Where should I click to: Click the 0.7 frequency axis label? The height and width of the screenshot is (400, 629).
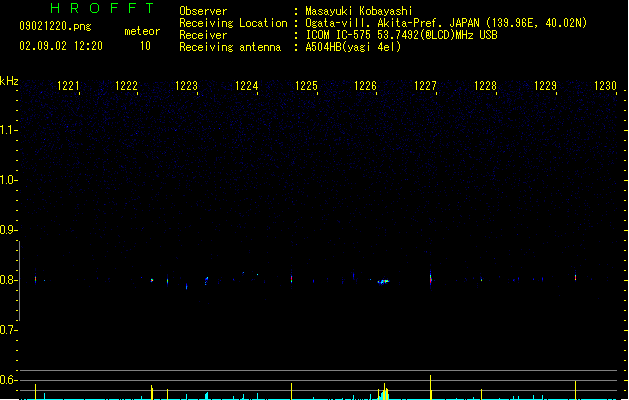click(8, 330)
